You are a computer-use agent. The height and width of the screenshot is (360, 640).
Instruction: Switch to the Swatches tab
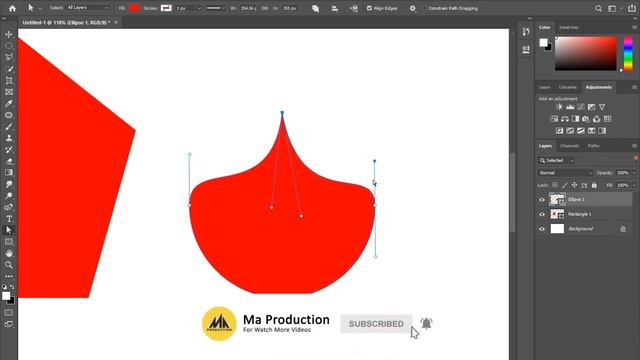click(569, 27)
